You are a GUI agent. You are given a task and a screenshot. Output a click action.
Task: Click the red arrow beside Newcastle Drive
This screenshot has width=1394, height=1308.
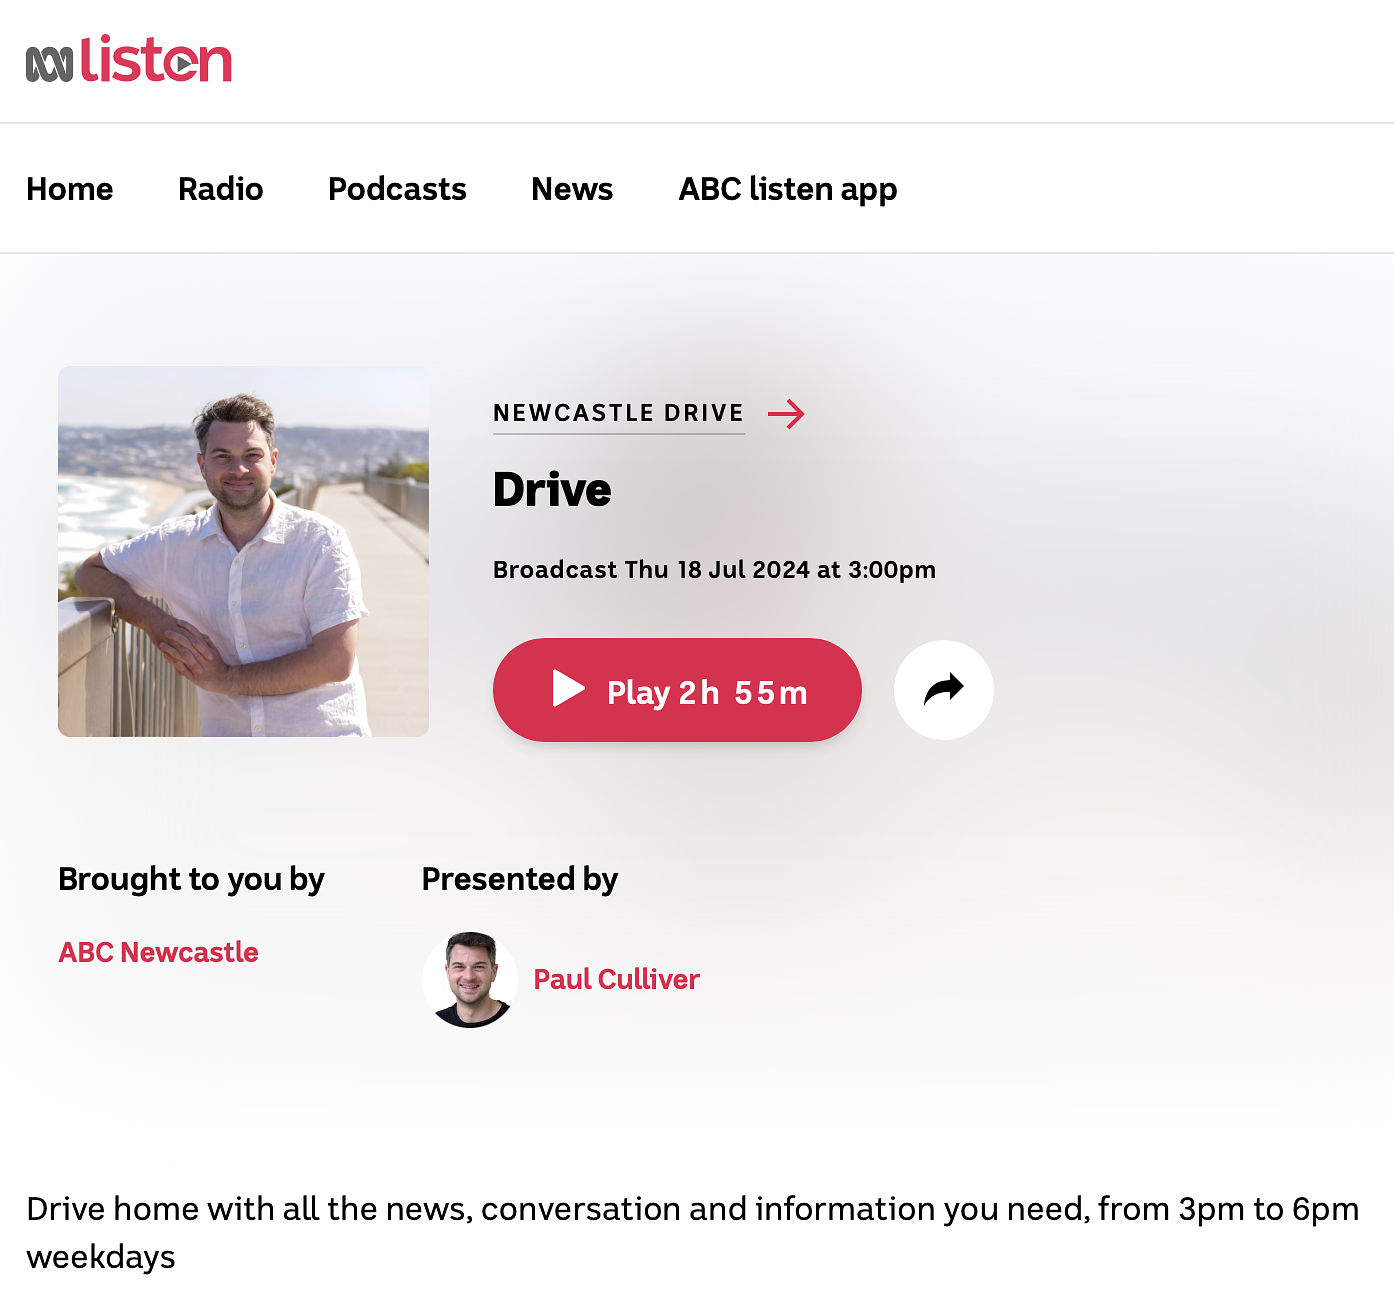point(786,413)
